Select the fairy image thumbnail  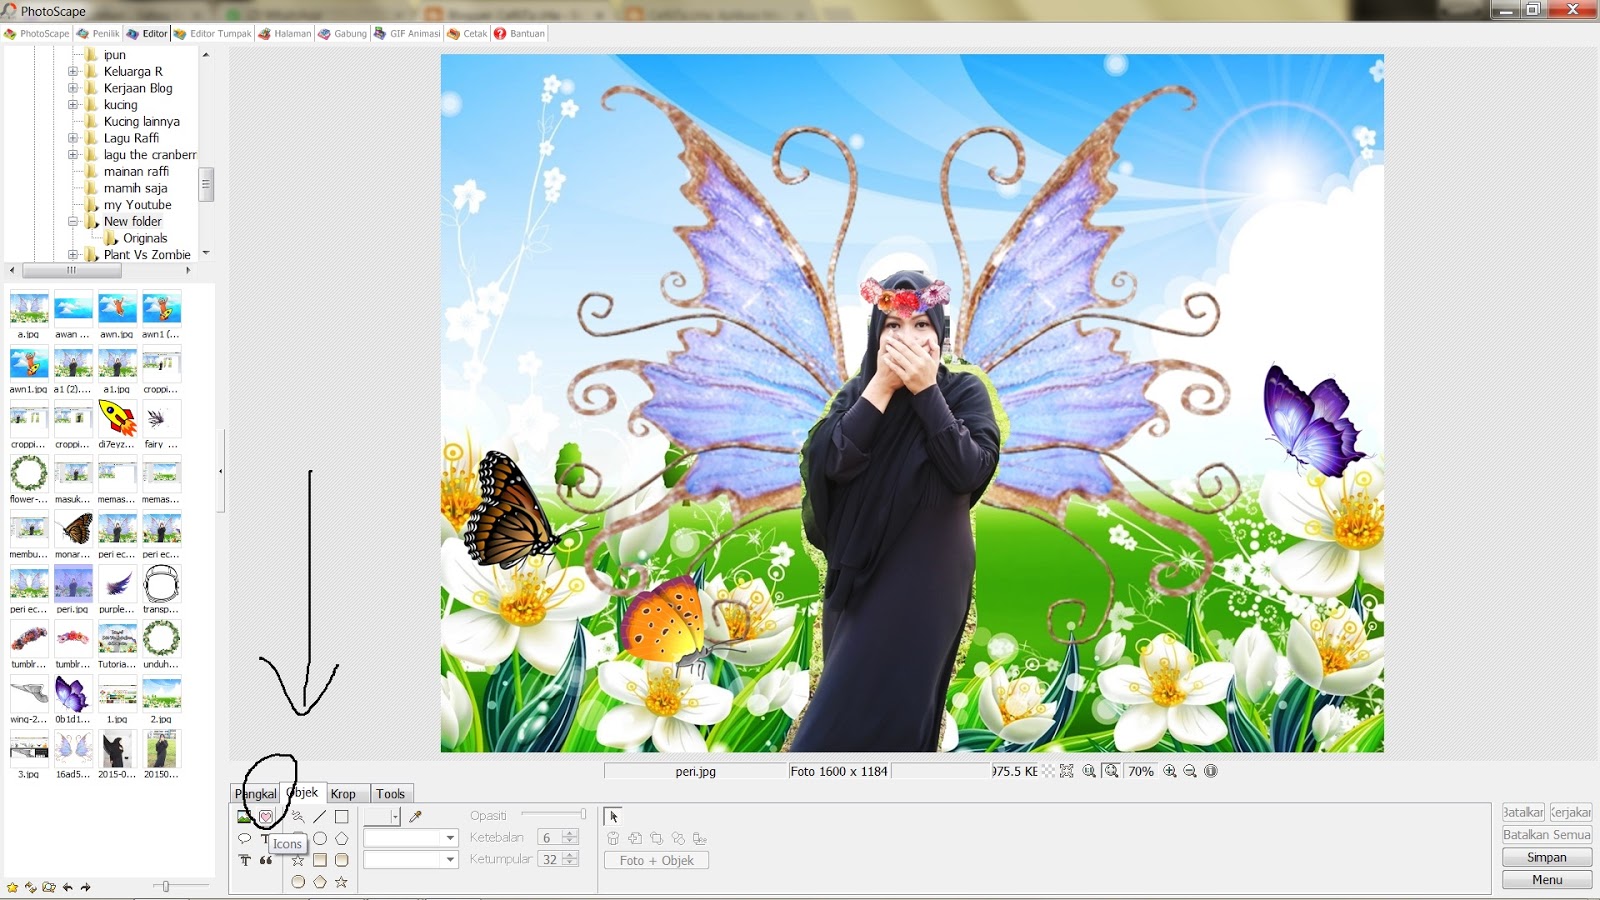point(162,420)
